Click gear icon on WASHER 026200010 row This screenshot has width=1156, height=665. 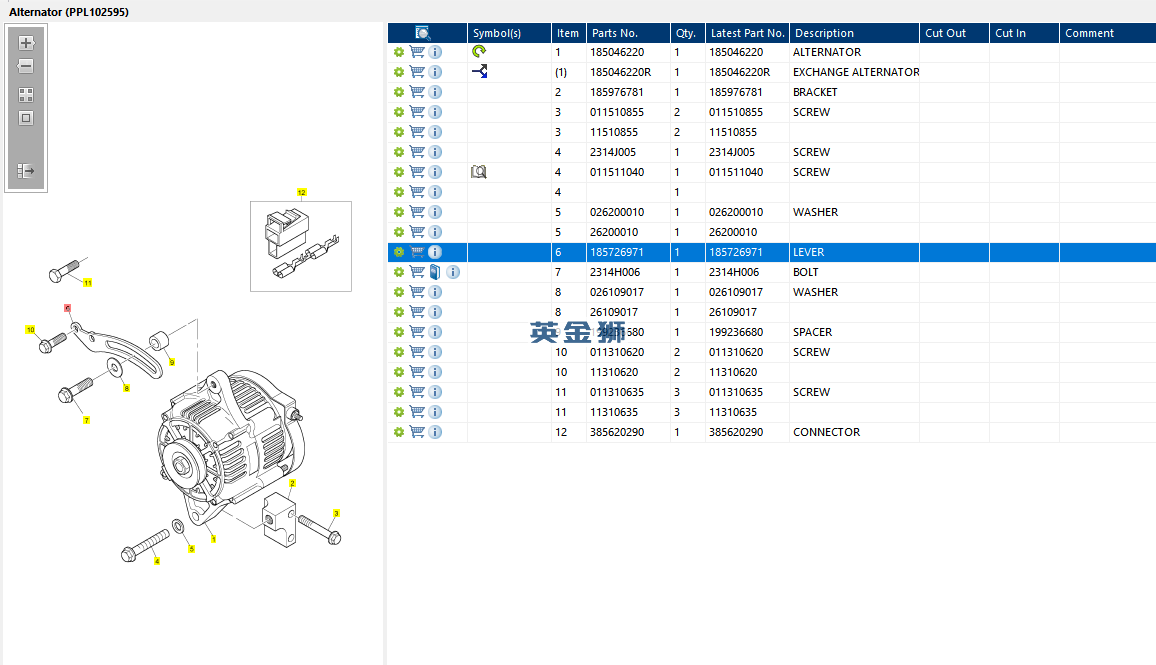coord(399,212)
